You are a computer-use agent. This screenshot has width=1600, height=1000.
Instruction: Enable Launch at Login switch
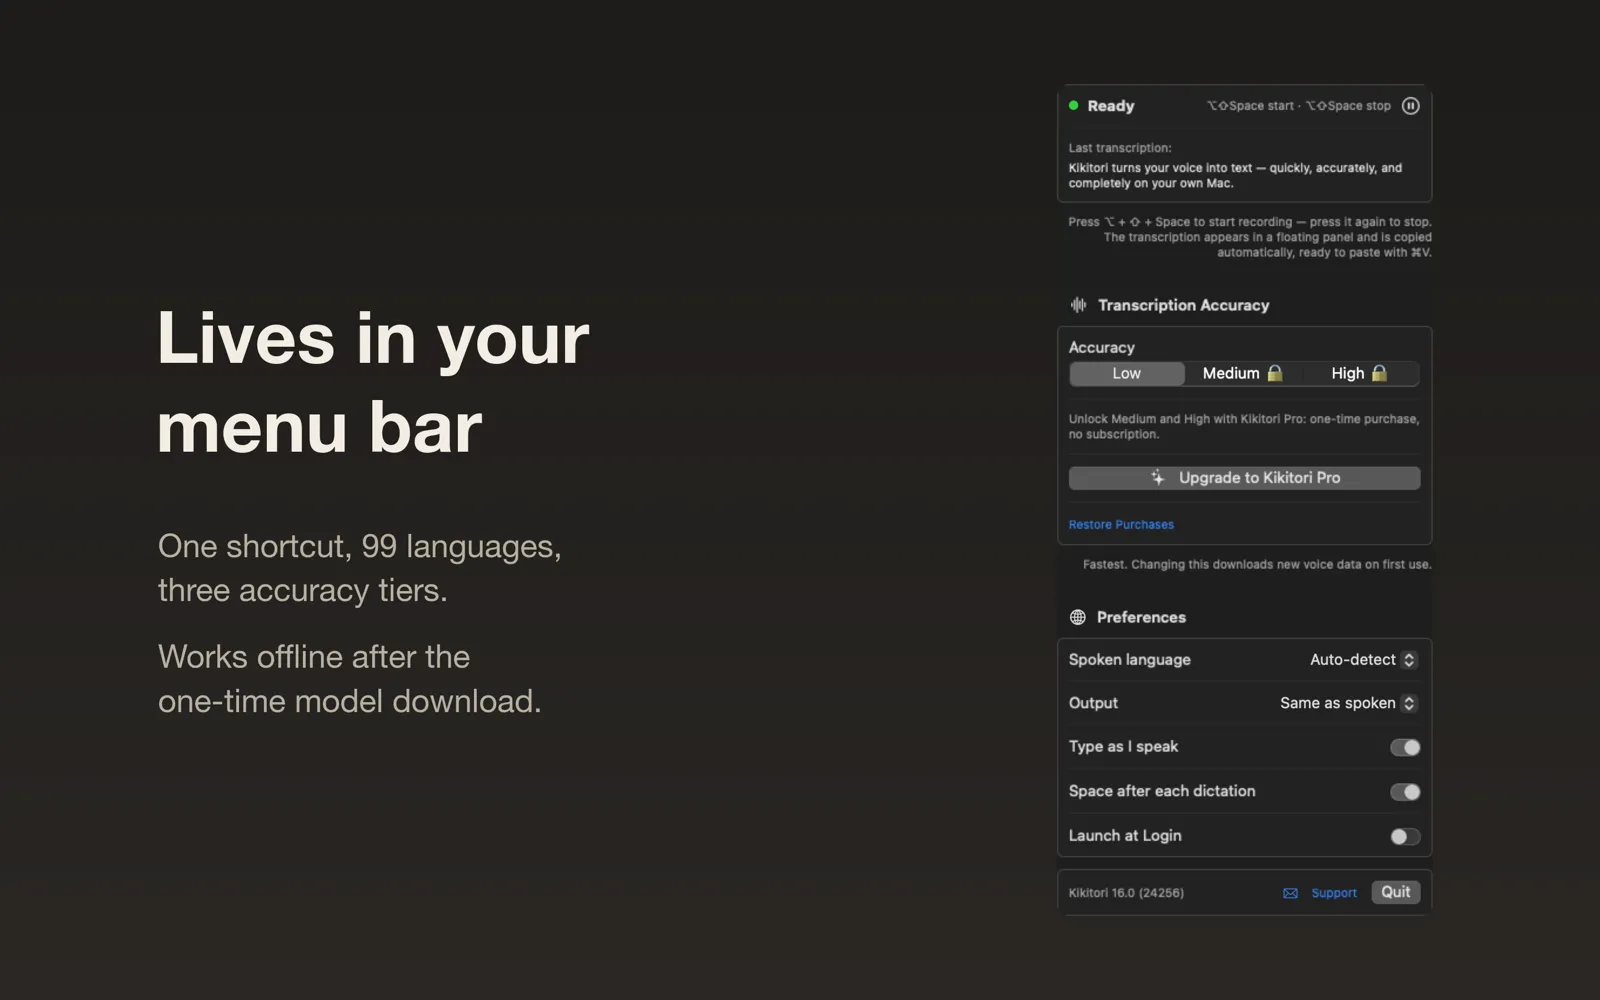coord(1405,836)
